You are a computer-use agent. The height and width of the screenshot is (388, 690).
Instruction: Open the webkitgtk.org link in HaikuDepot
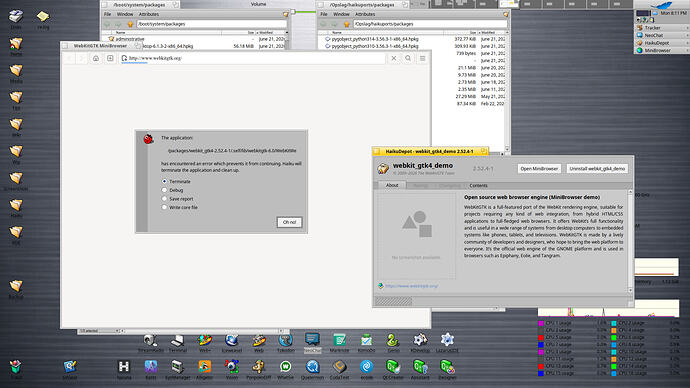click(411, 286)
